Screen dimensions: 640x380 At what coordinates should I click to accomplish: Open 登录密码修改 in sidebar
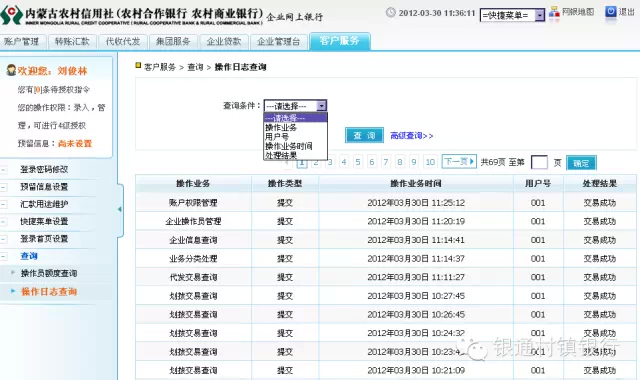pyautogui.click(x=44, y=169)
